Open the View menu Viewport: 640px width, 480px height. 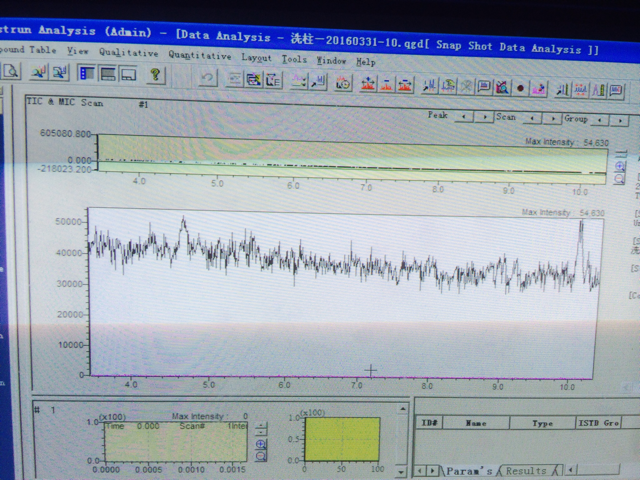(x=78, y=51)
